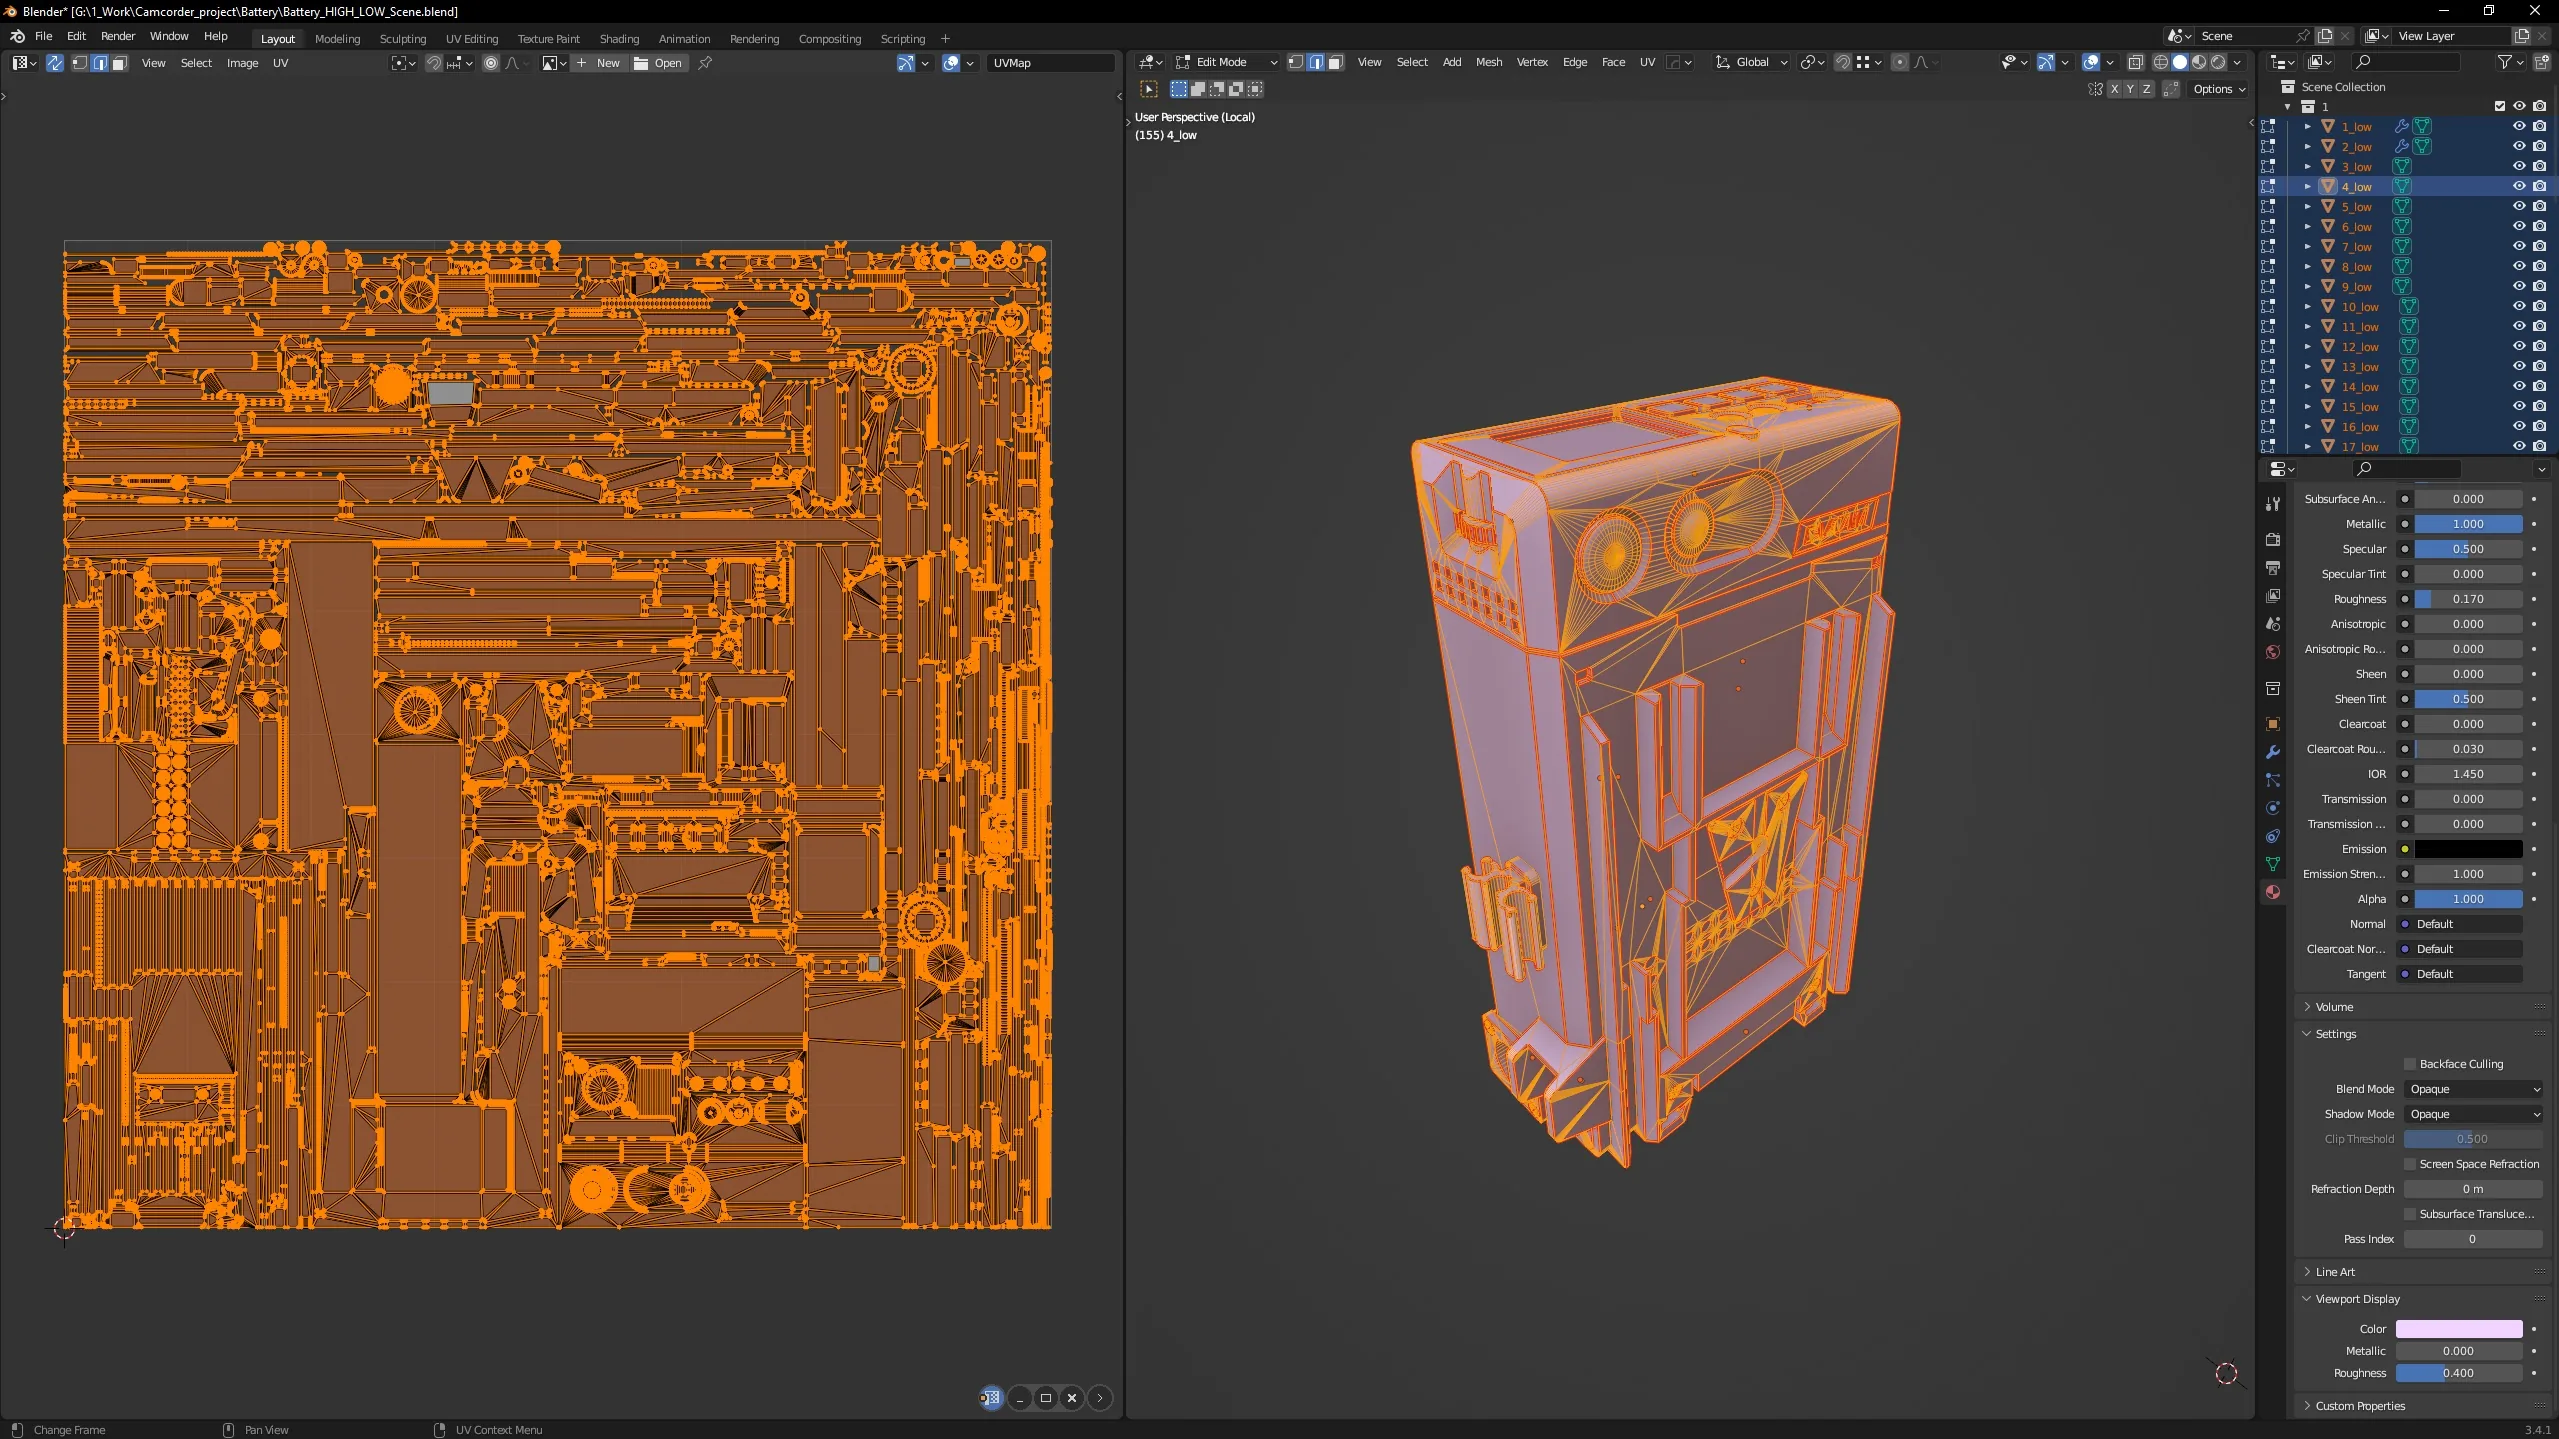2559x1439 pixels.
Task: Switch to face select mode in 3D viewport
Action: coord(1335,62)
